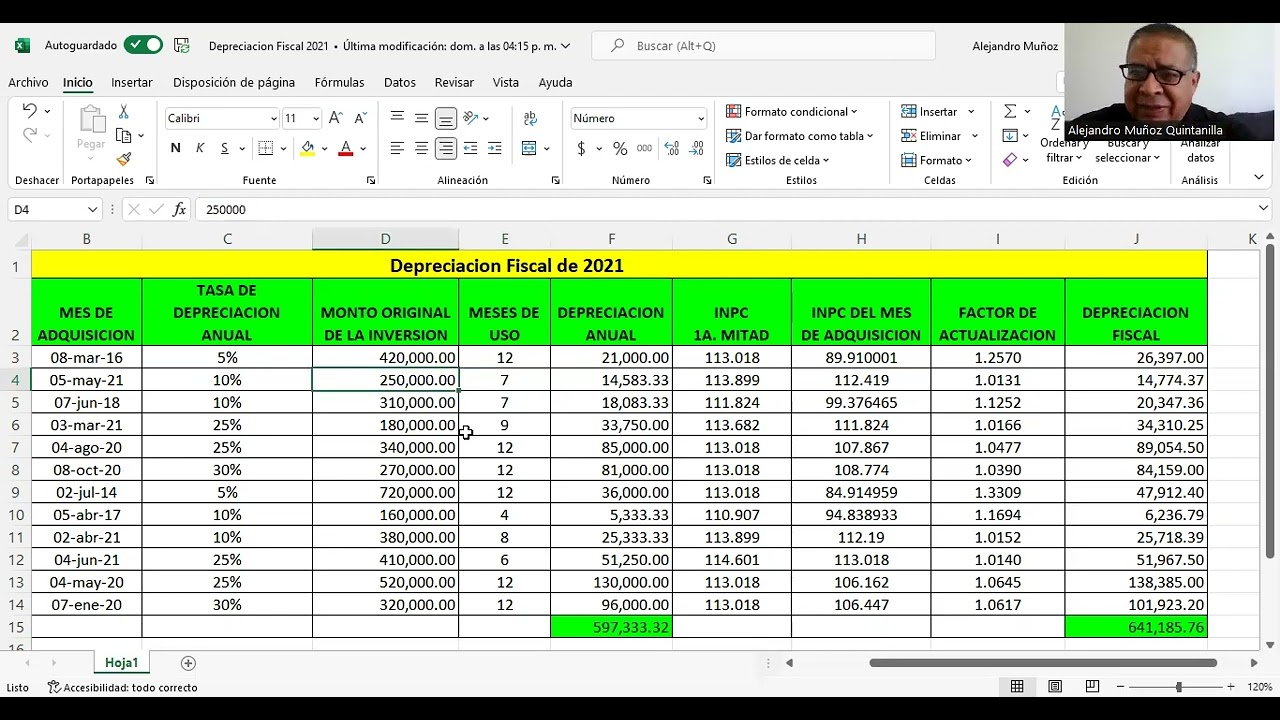Switch to Page Break Preview view
The image size is (1280, 720).
pos(1092,687)
